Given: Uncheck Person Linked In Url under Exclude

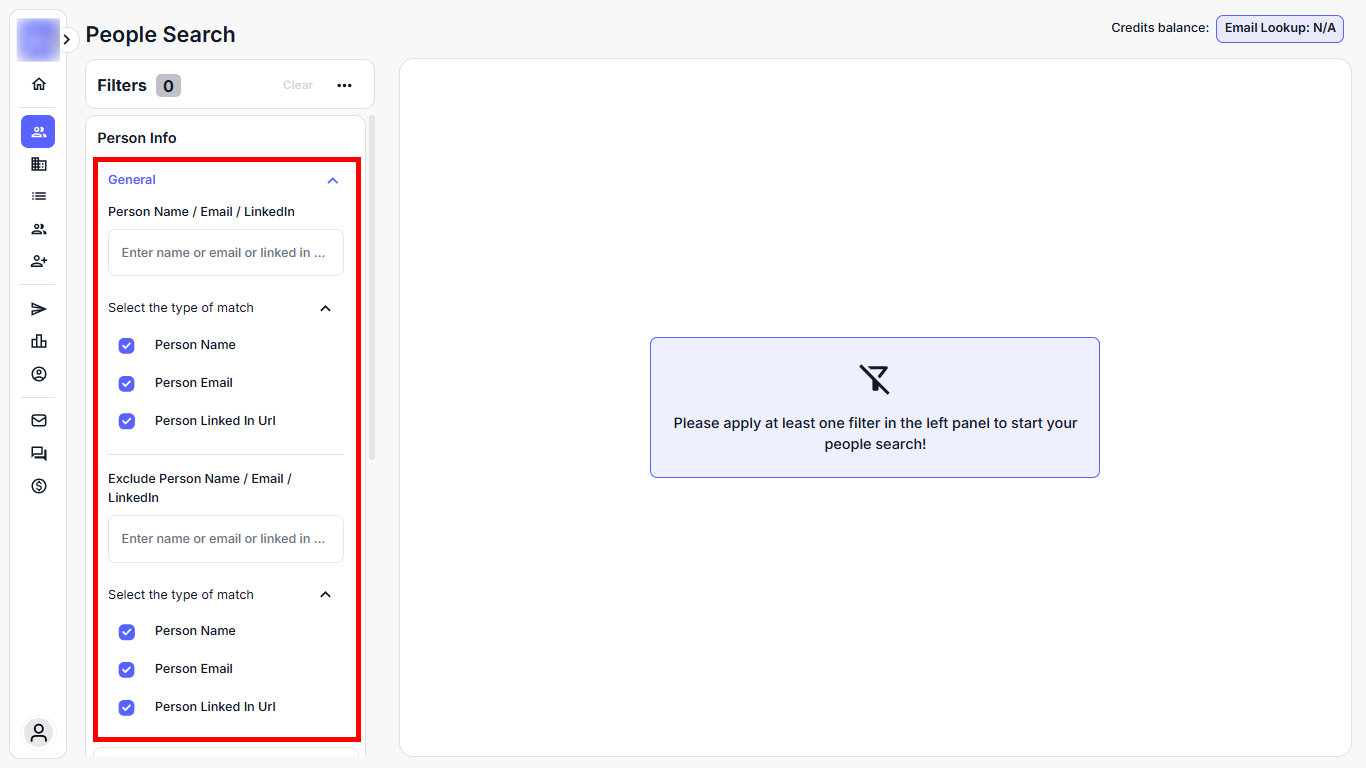Looking at the screenshot, I should [x=127, y=708].
